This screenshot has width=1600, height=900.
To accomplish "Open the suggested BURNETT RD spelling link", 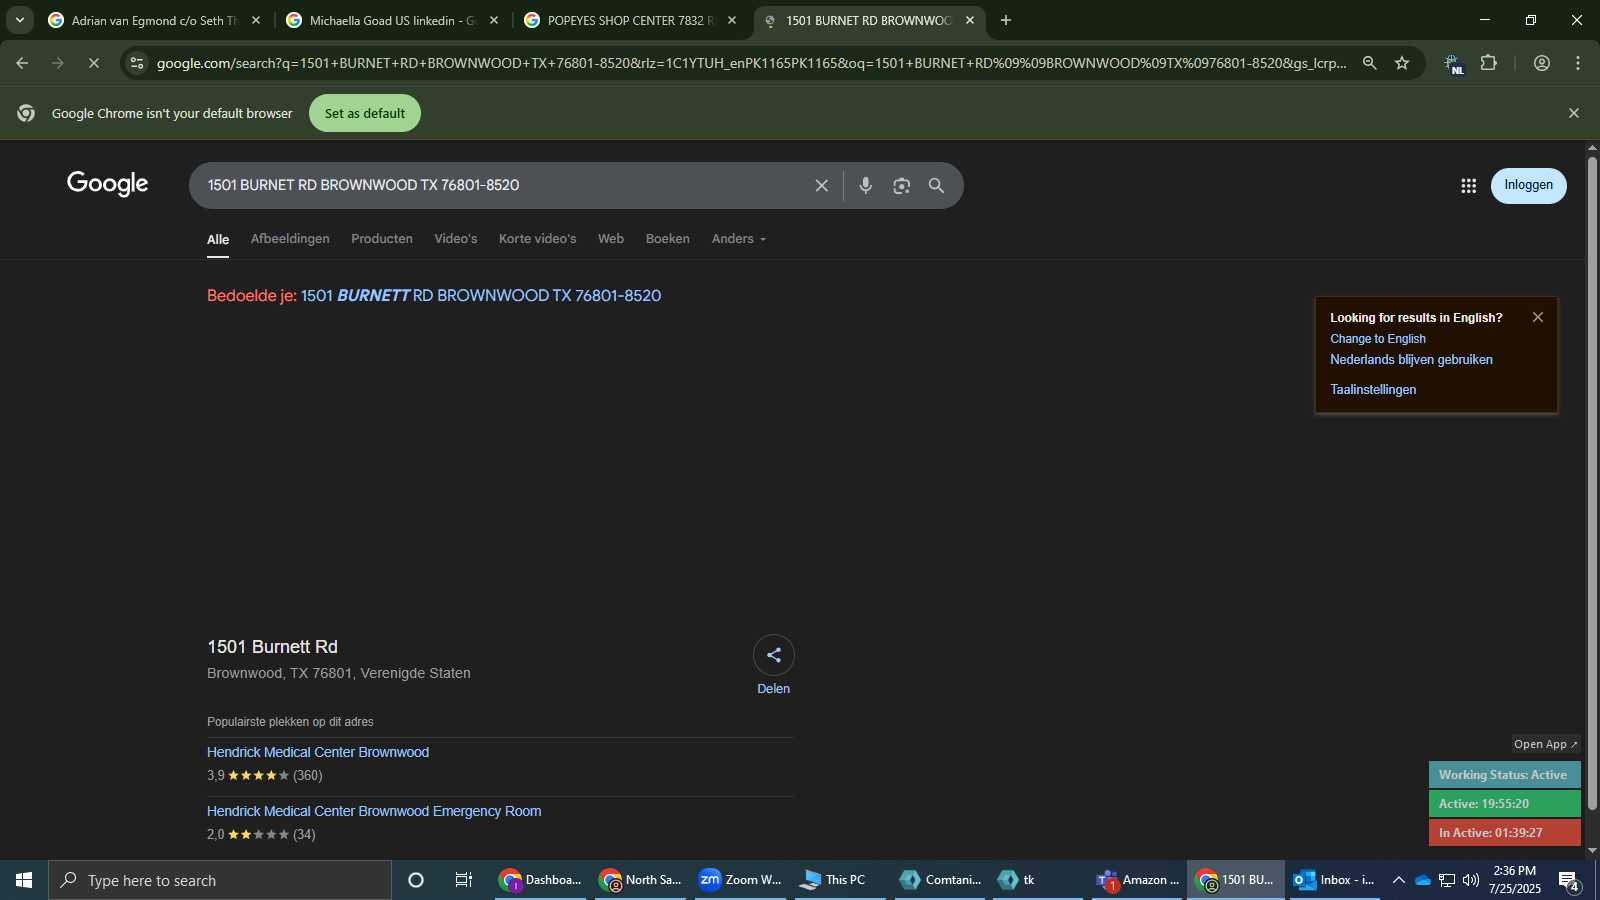I will [x=481, y=296].
